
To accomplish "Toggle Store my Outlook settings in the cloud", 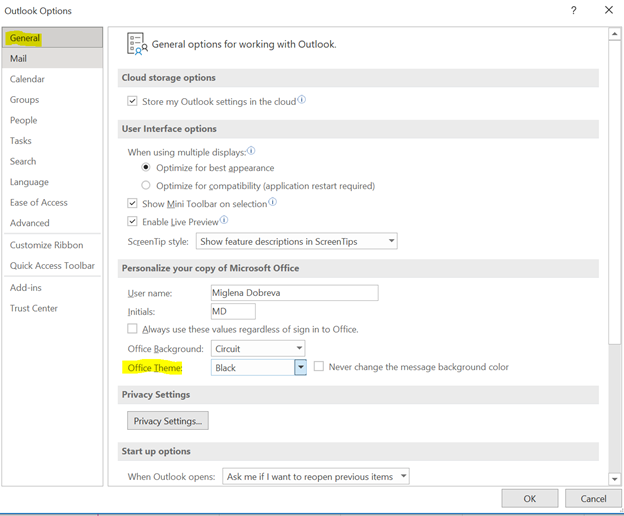I will click(132, 101).
